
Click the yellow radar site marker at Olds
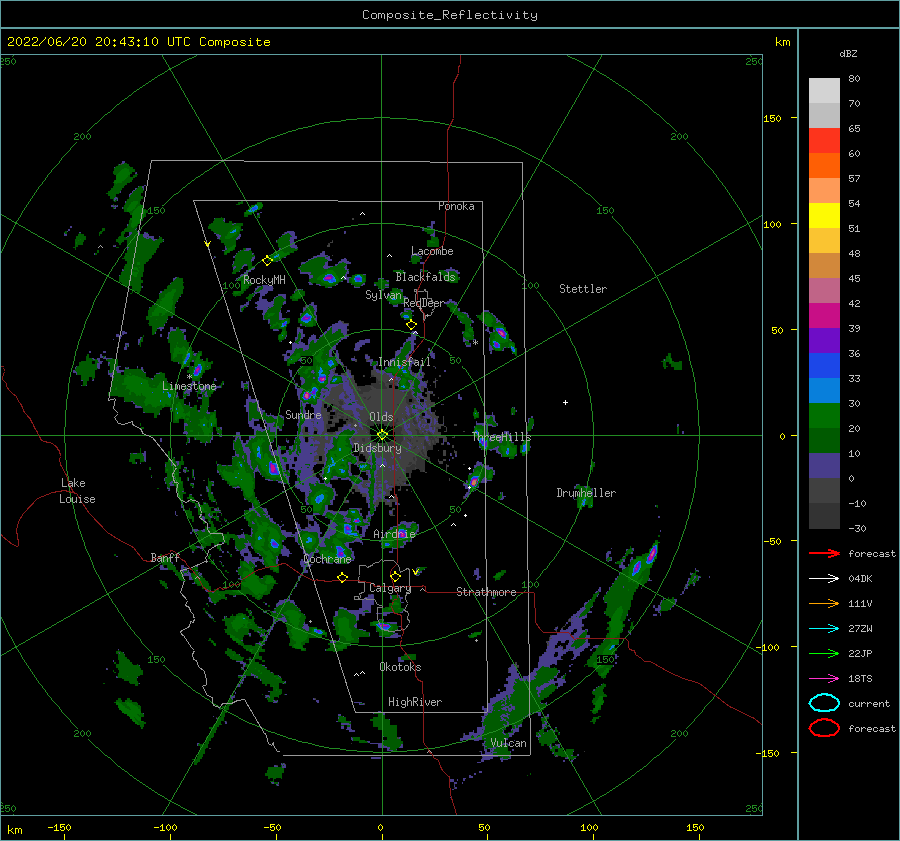[382, 435]
